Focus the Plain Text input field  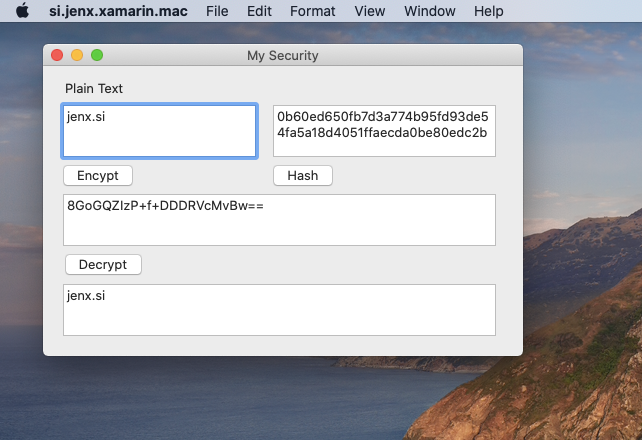[x=159, y=131]
